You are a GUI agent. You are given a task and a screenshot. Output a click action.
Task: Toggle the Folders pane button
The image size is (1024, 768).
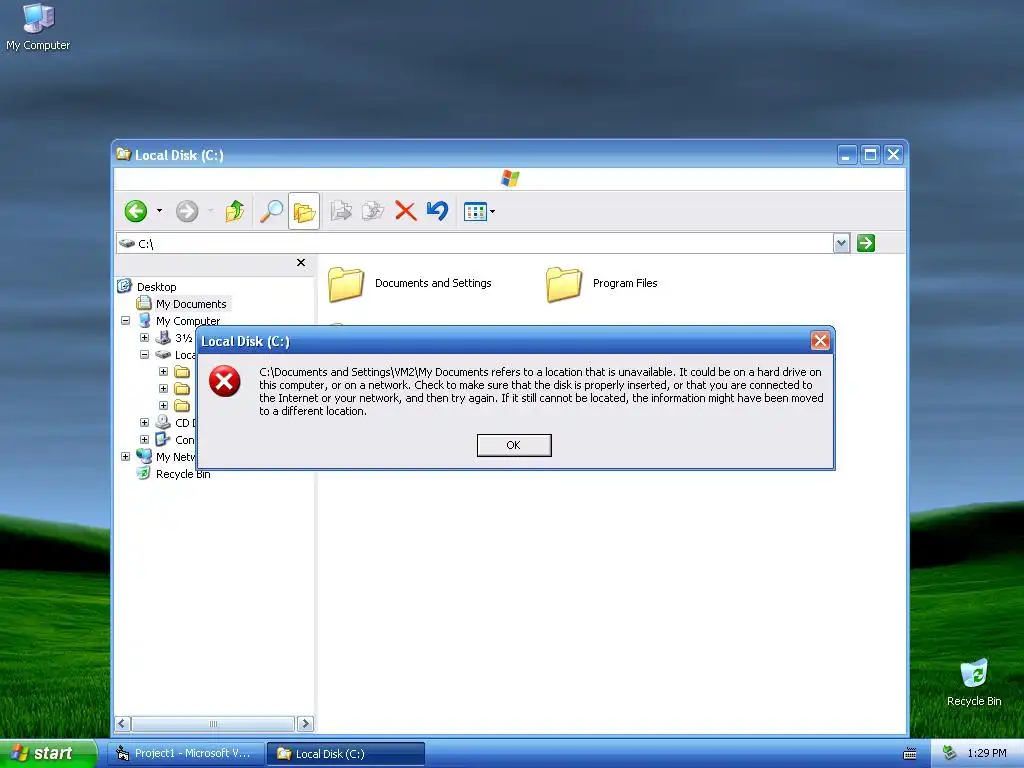point(304,211)
